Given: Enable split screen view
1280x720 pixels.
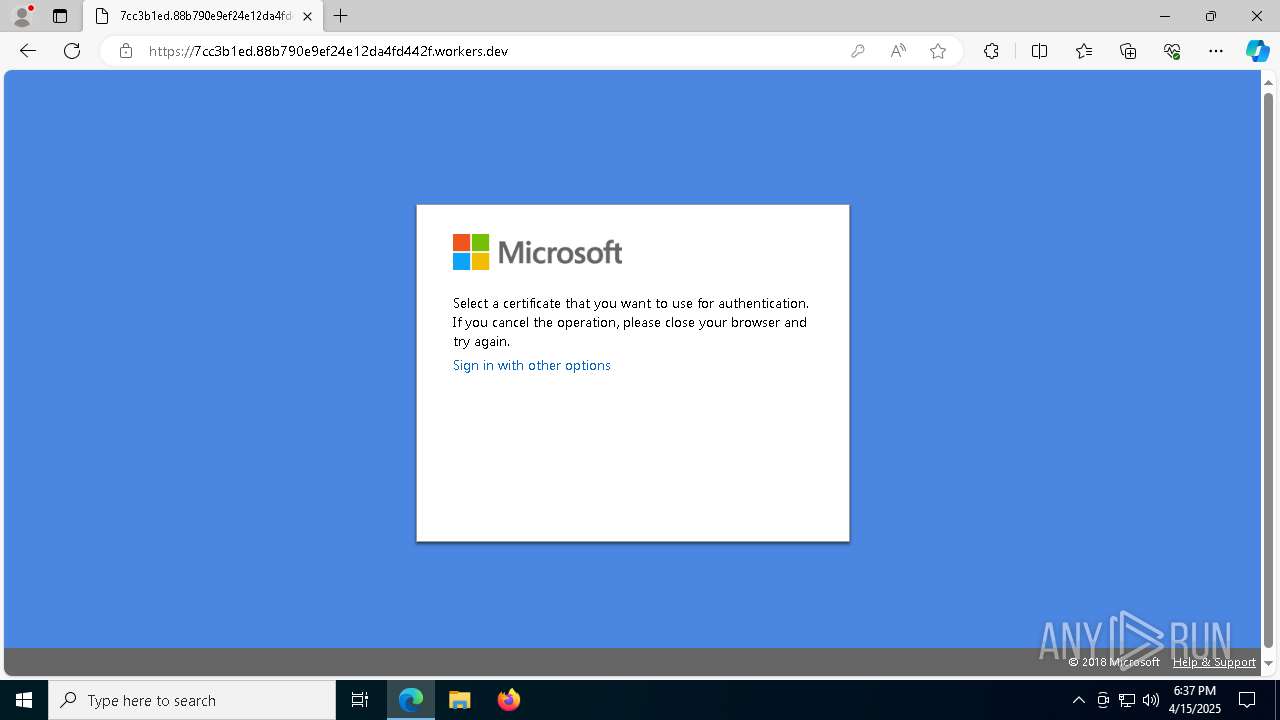Looking at the screenshot, I should point(1039,51).
